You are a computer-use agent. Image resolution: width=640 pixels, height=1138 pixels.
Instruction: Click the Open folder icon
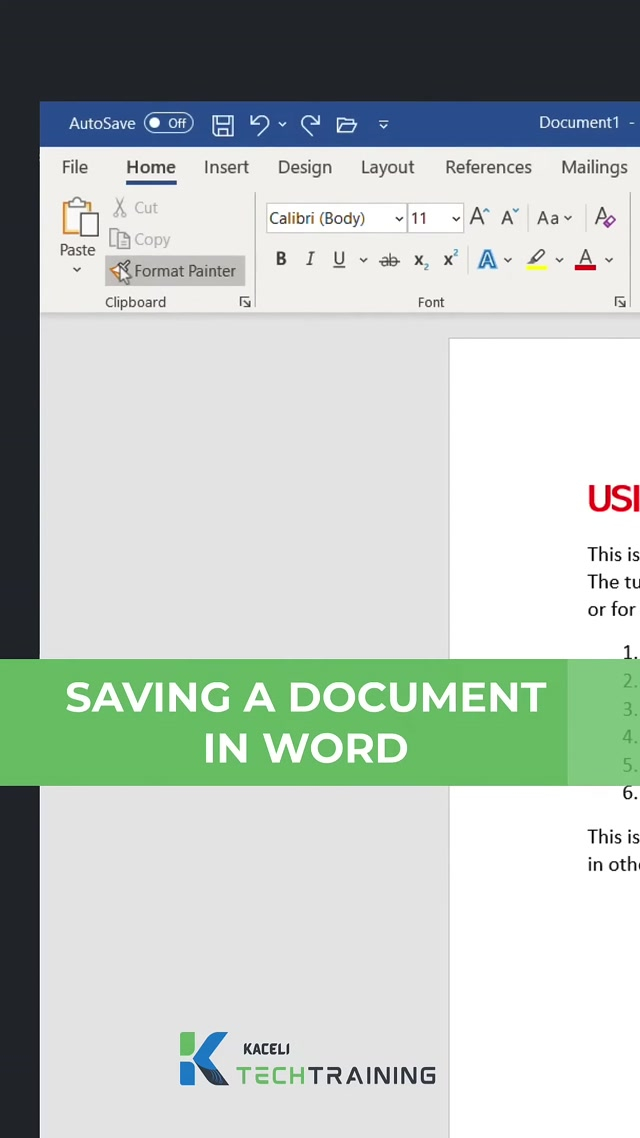tap(346, 124)
